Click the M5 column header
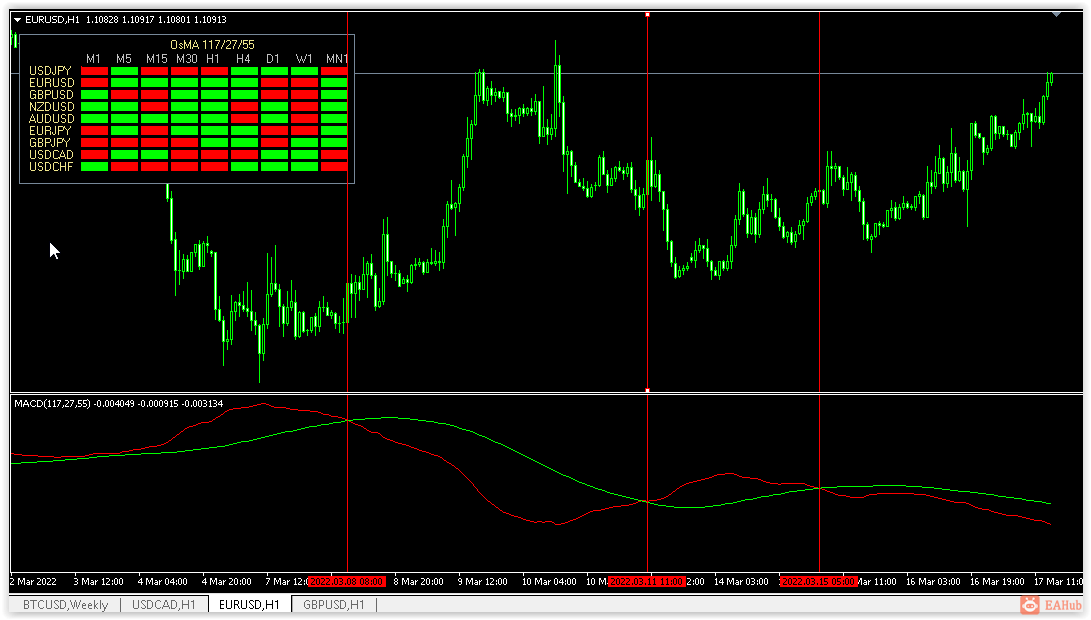The image size is (1091, 620). 124,58
